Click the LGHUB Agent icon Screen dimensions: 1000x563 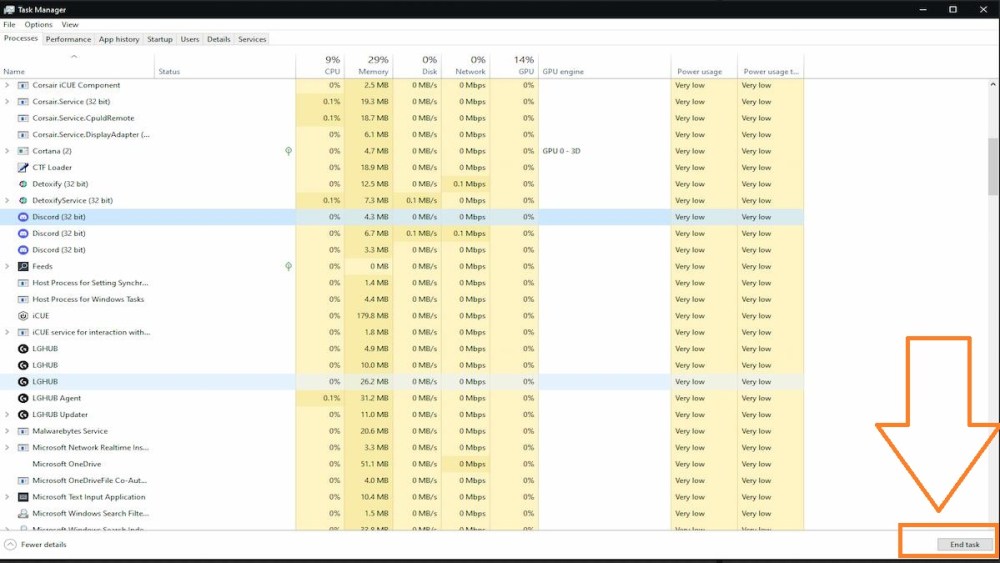pos(23,398)
